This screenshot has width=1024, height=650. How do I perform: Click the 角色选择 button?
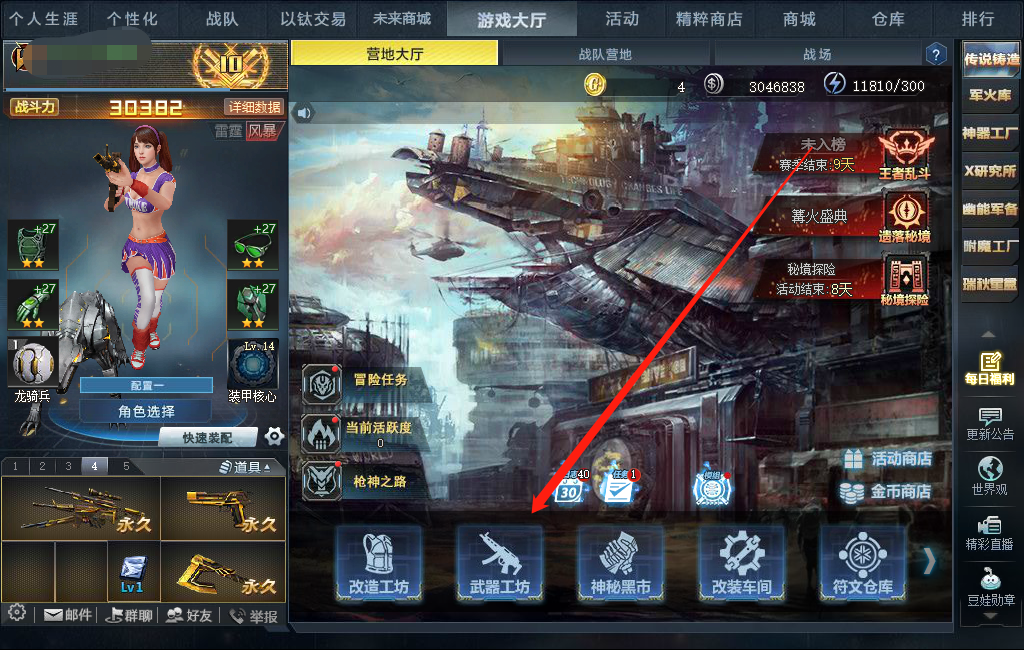[x=146, y=412]
